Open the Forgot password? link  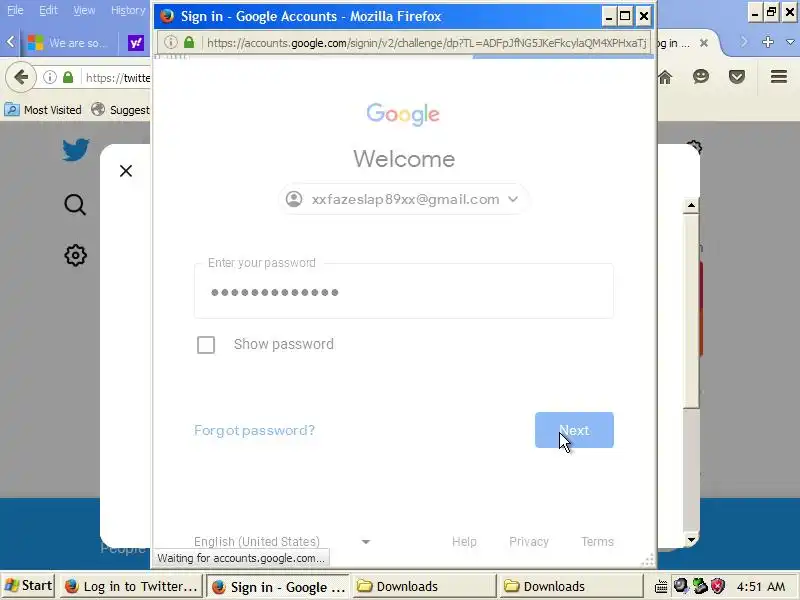[254, 430]
